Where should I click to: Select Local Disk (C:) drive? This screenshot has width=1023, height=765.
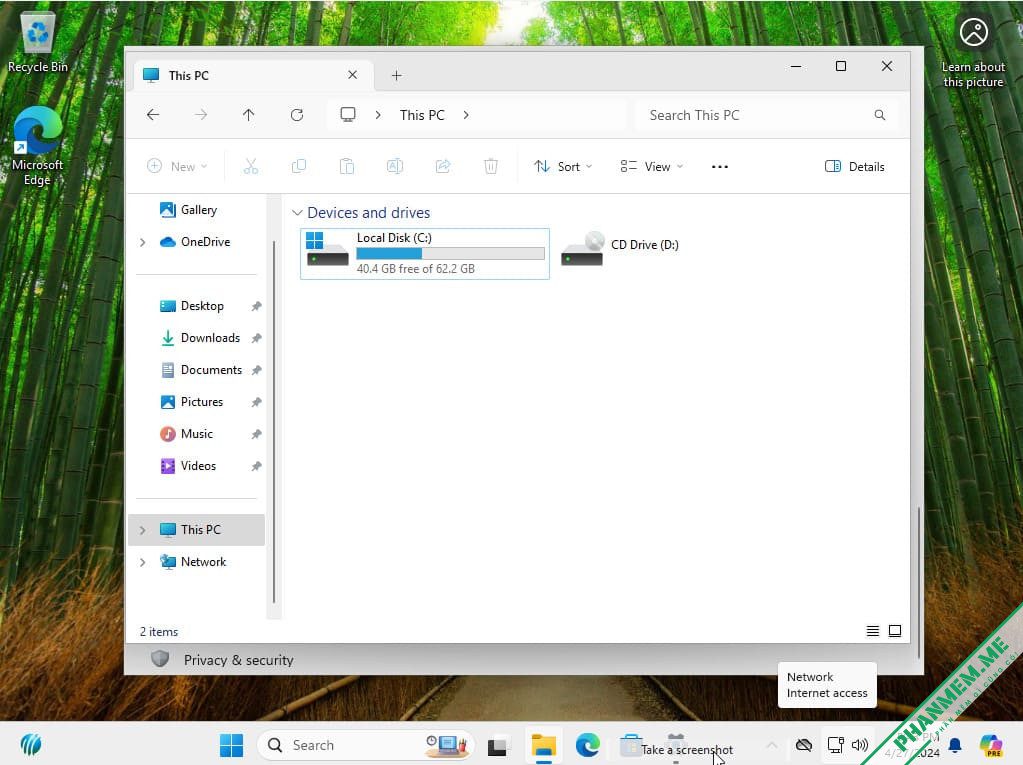point(425,254)
